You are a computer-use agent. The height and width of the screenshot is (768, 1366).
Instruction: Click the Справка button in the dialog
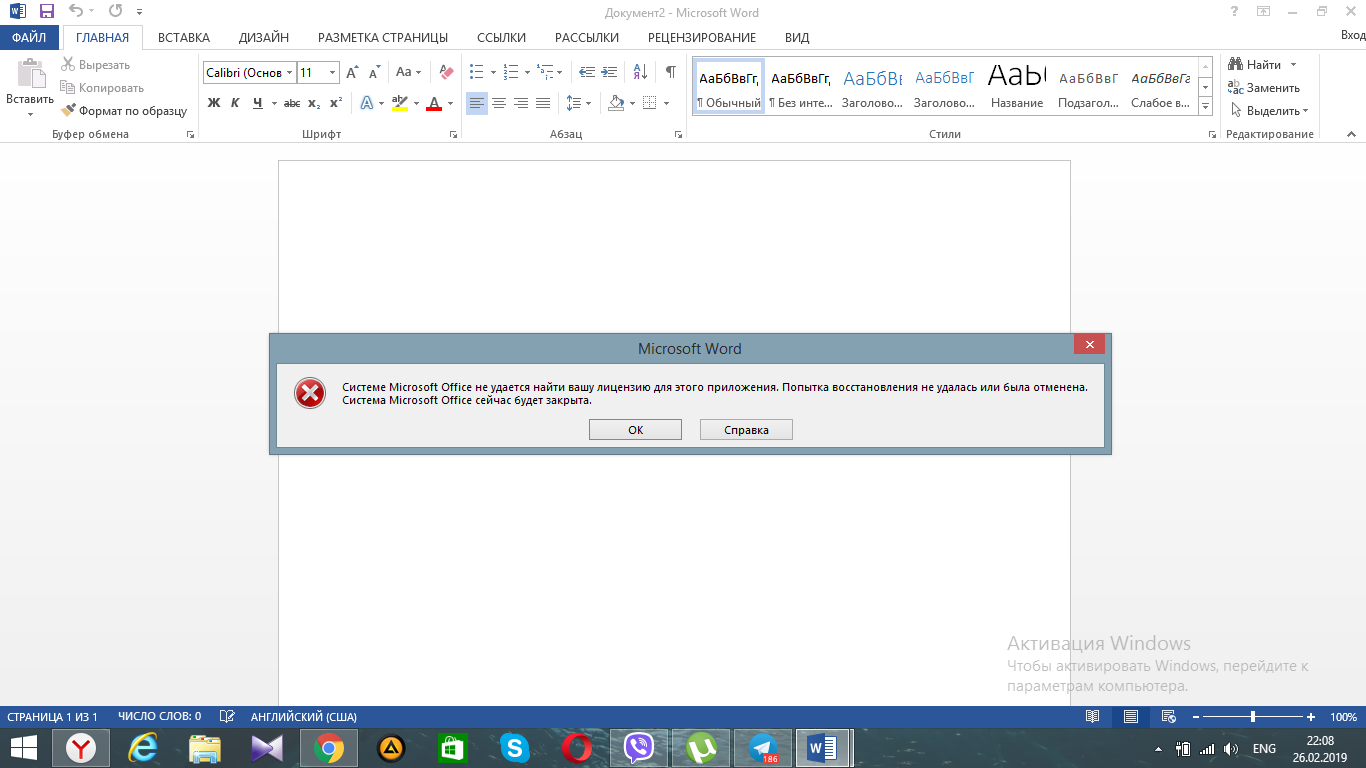coord(746,430)
